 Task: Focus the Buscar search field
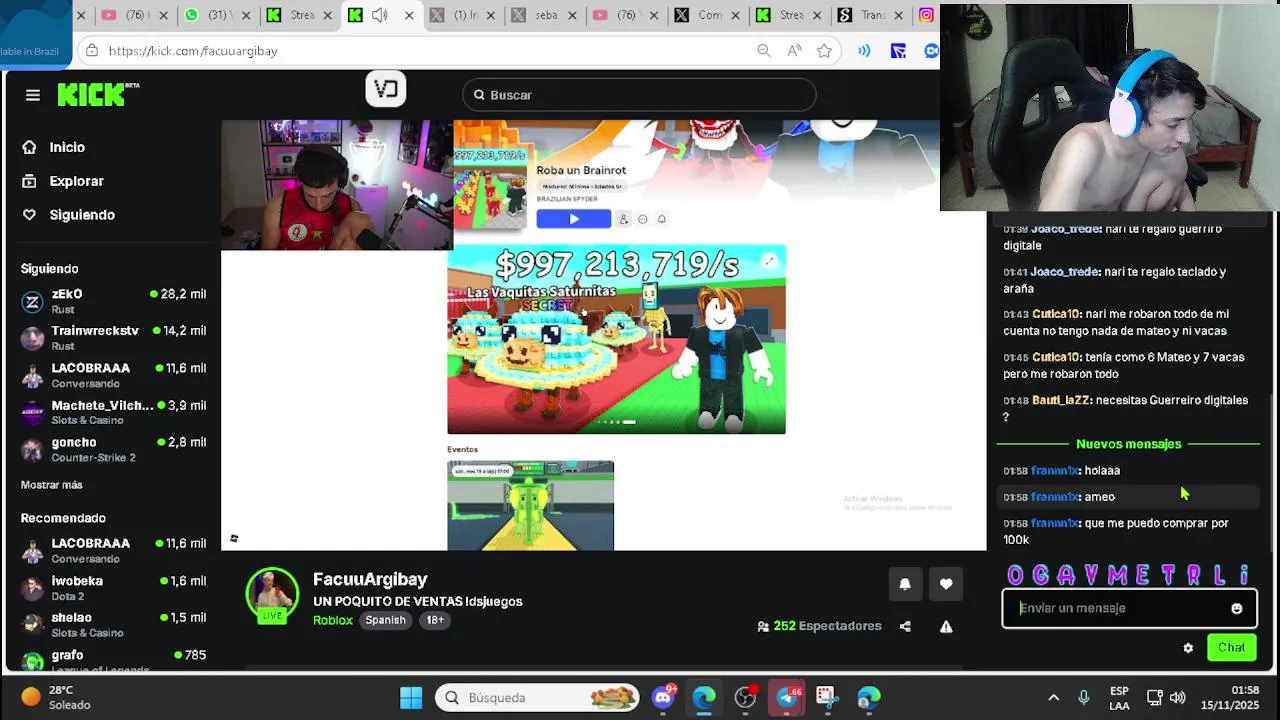[640, 95]
